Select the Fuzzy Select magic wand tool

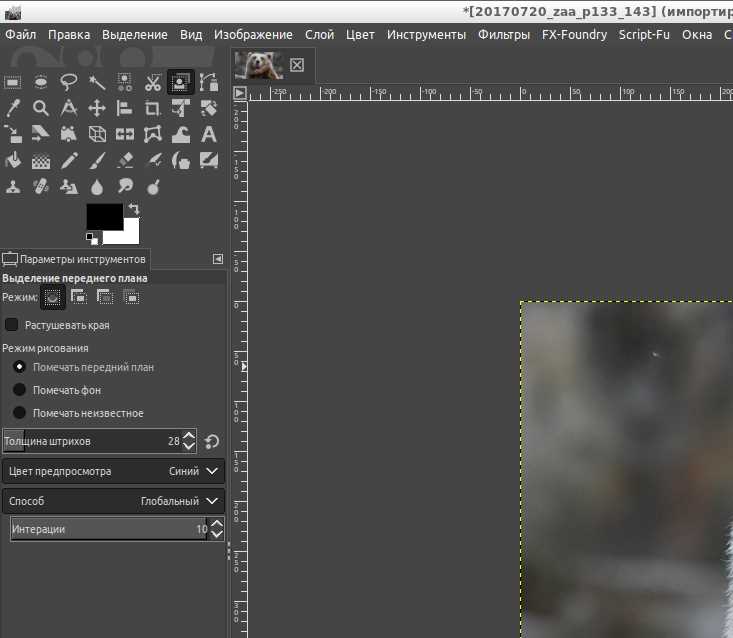pos(97,83)
